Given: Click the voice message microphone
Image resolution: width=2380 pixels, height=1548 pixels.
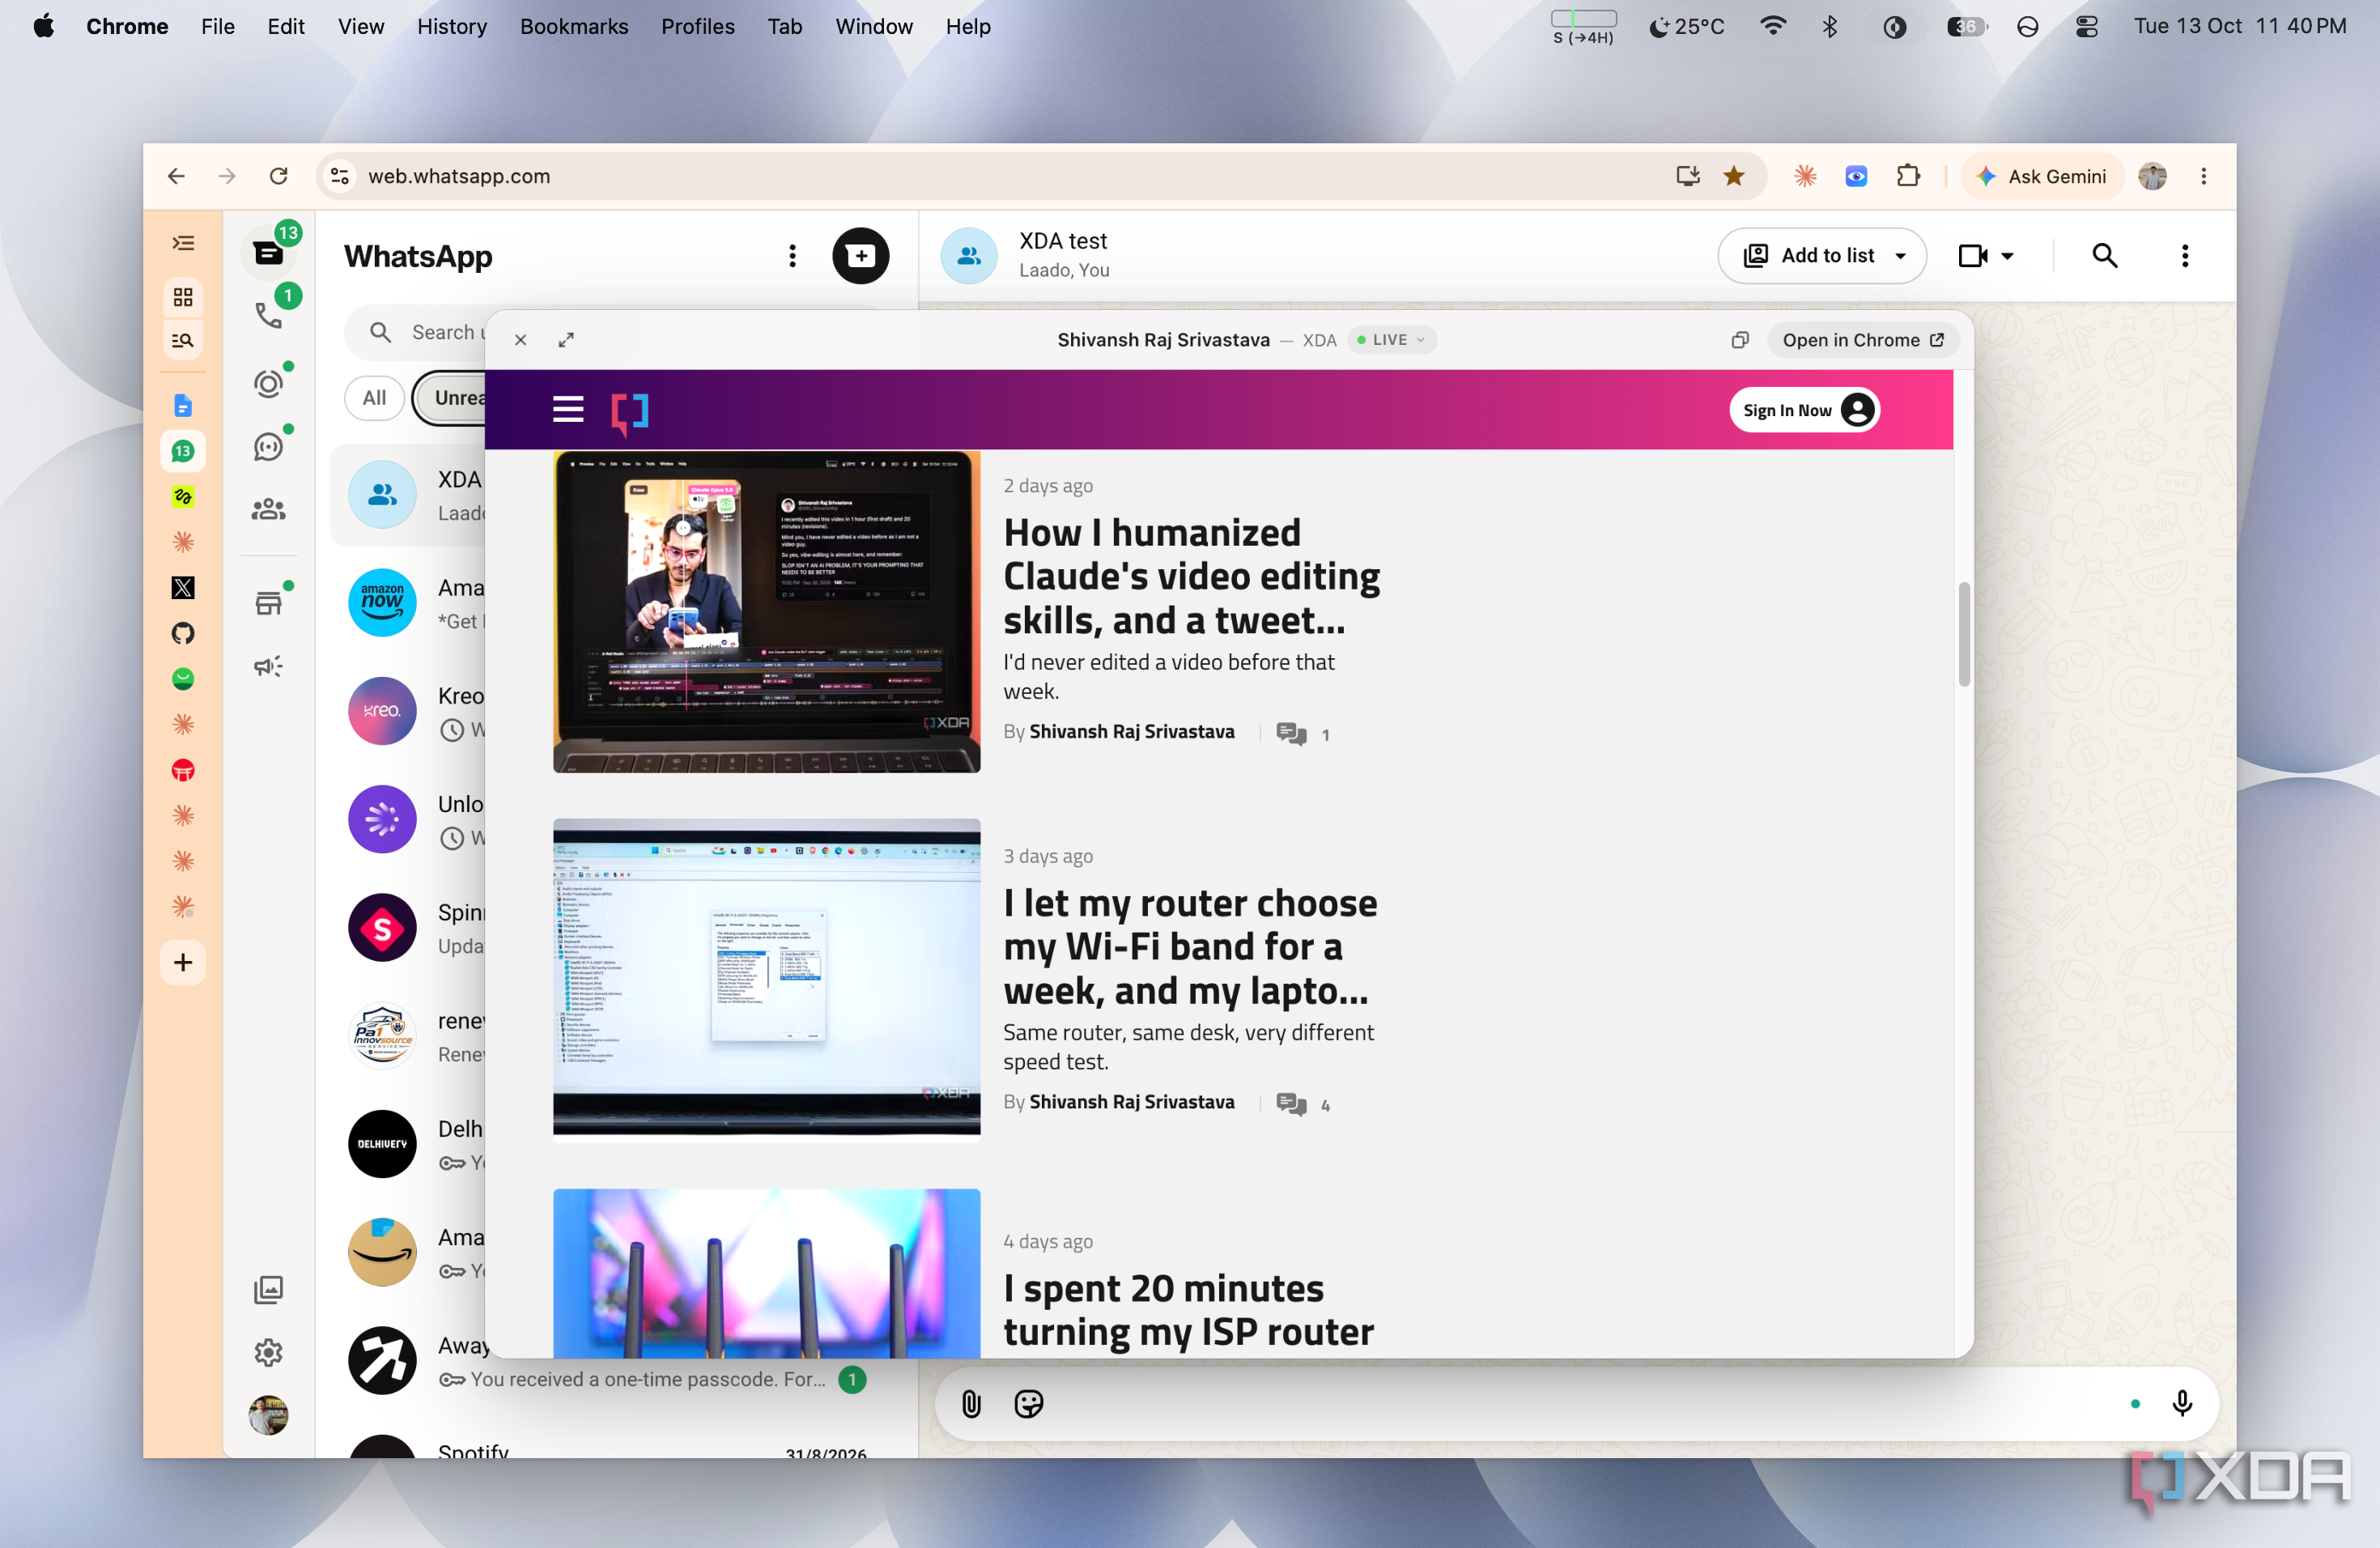Looking at the screenshot, I should 2182,1404.
